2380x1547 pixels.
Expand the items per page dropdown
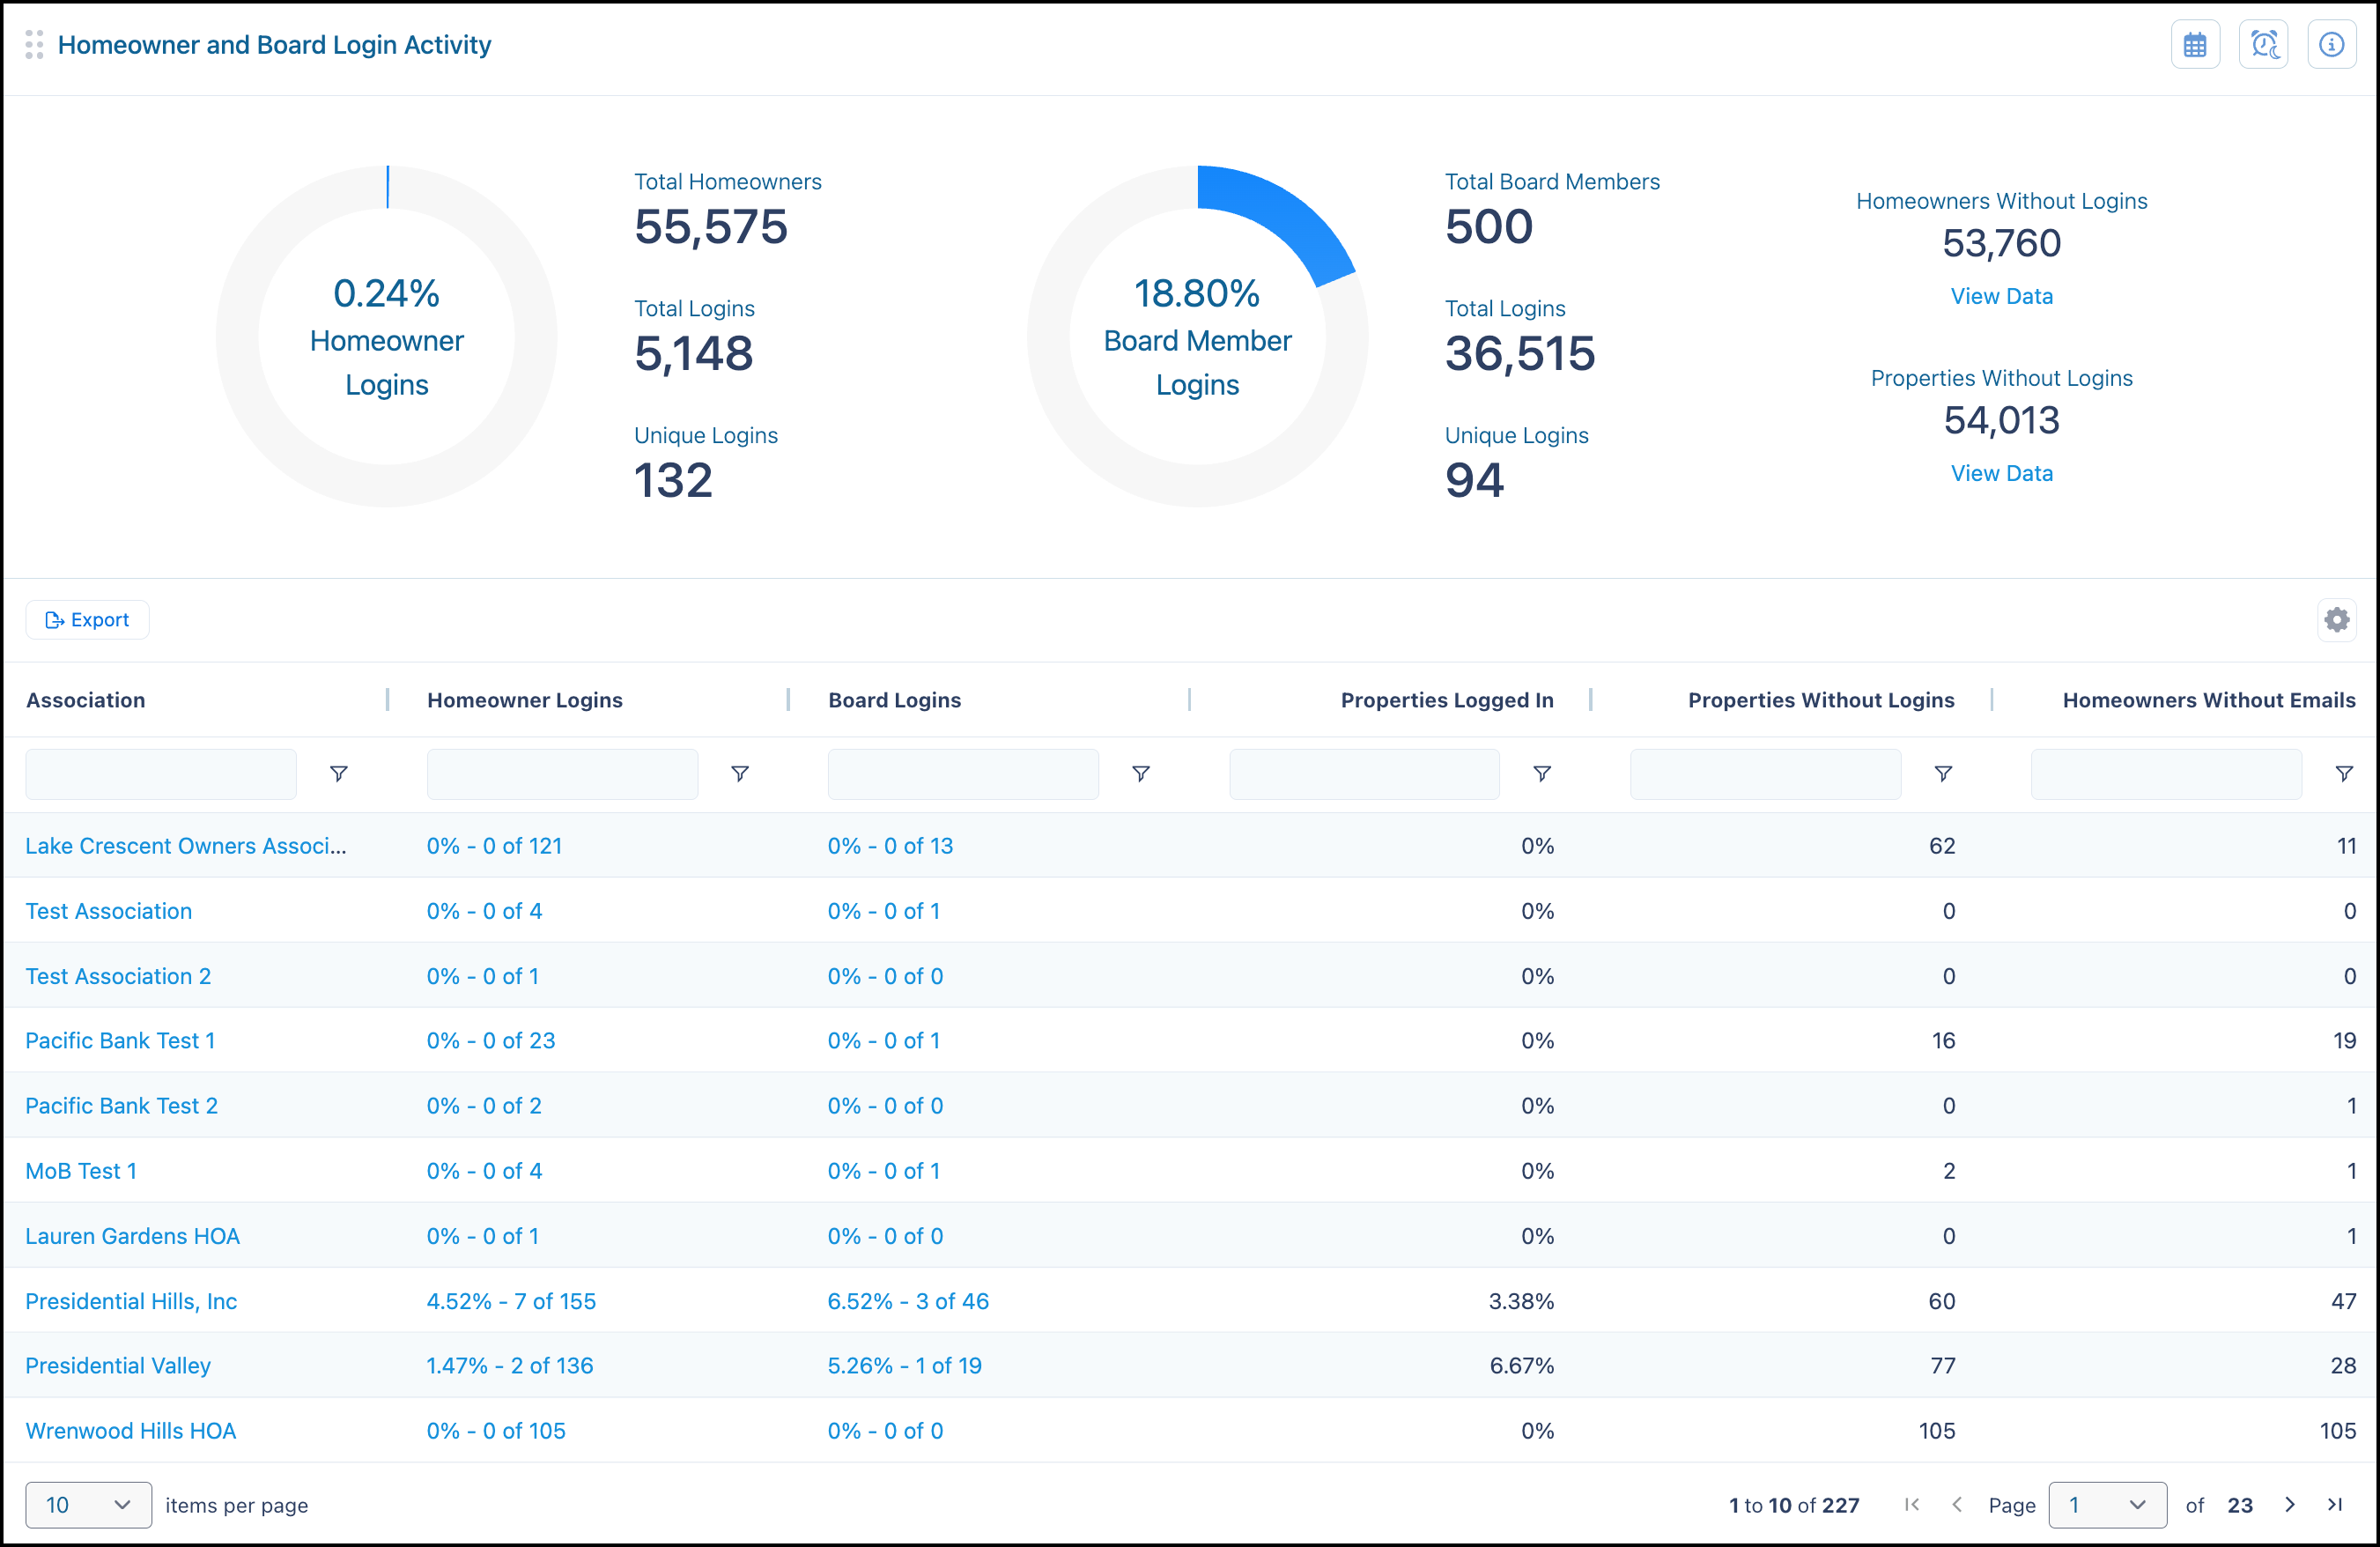[x=88, y=1504]
